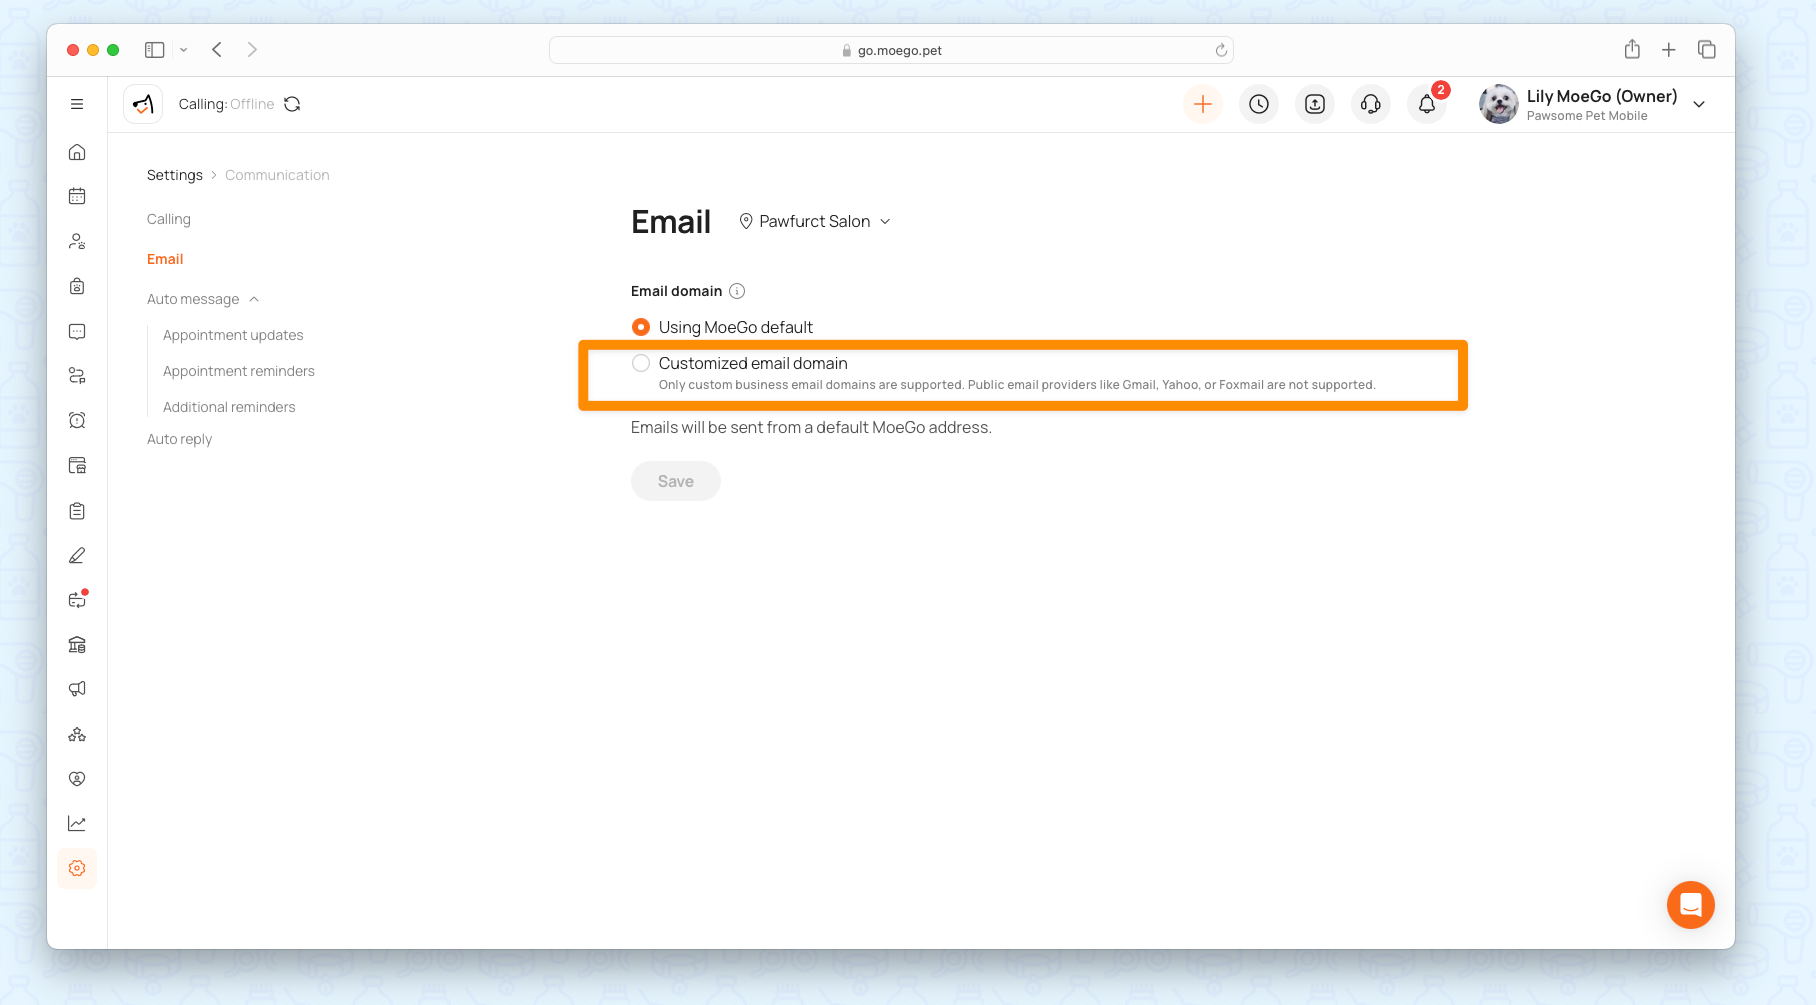
Task: Click the Save button
Action: click(x=676, y=481)
